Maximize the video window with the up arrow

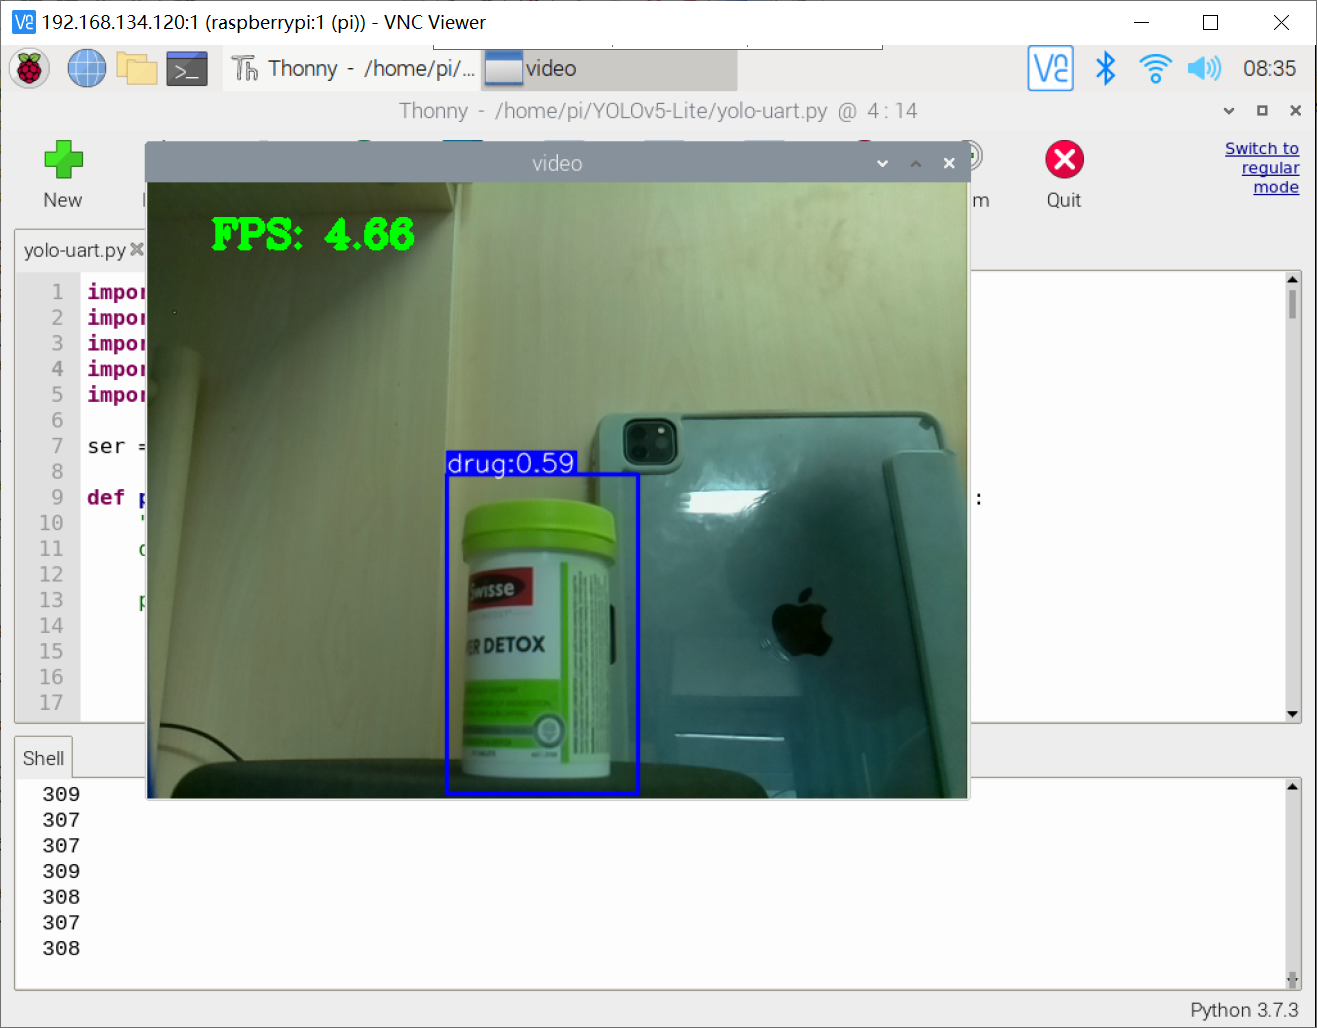point(916,164)
